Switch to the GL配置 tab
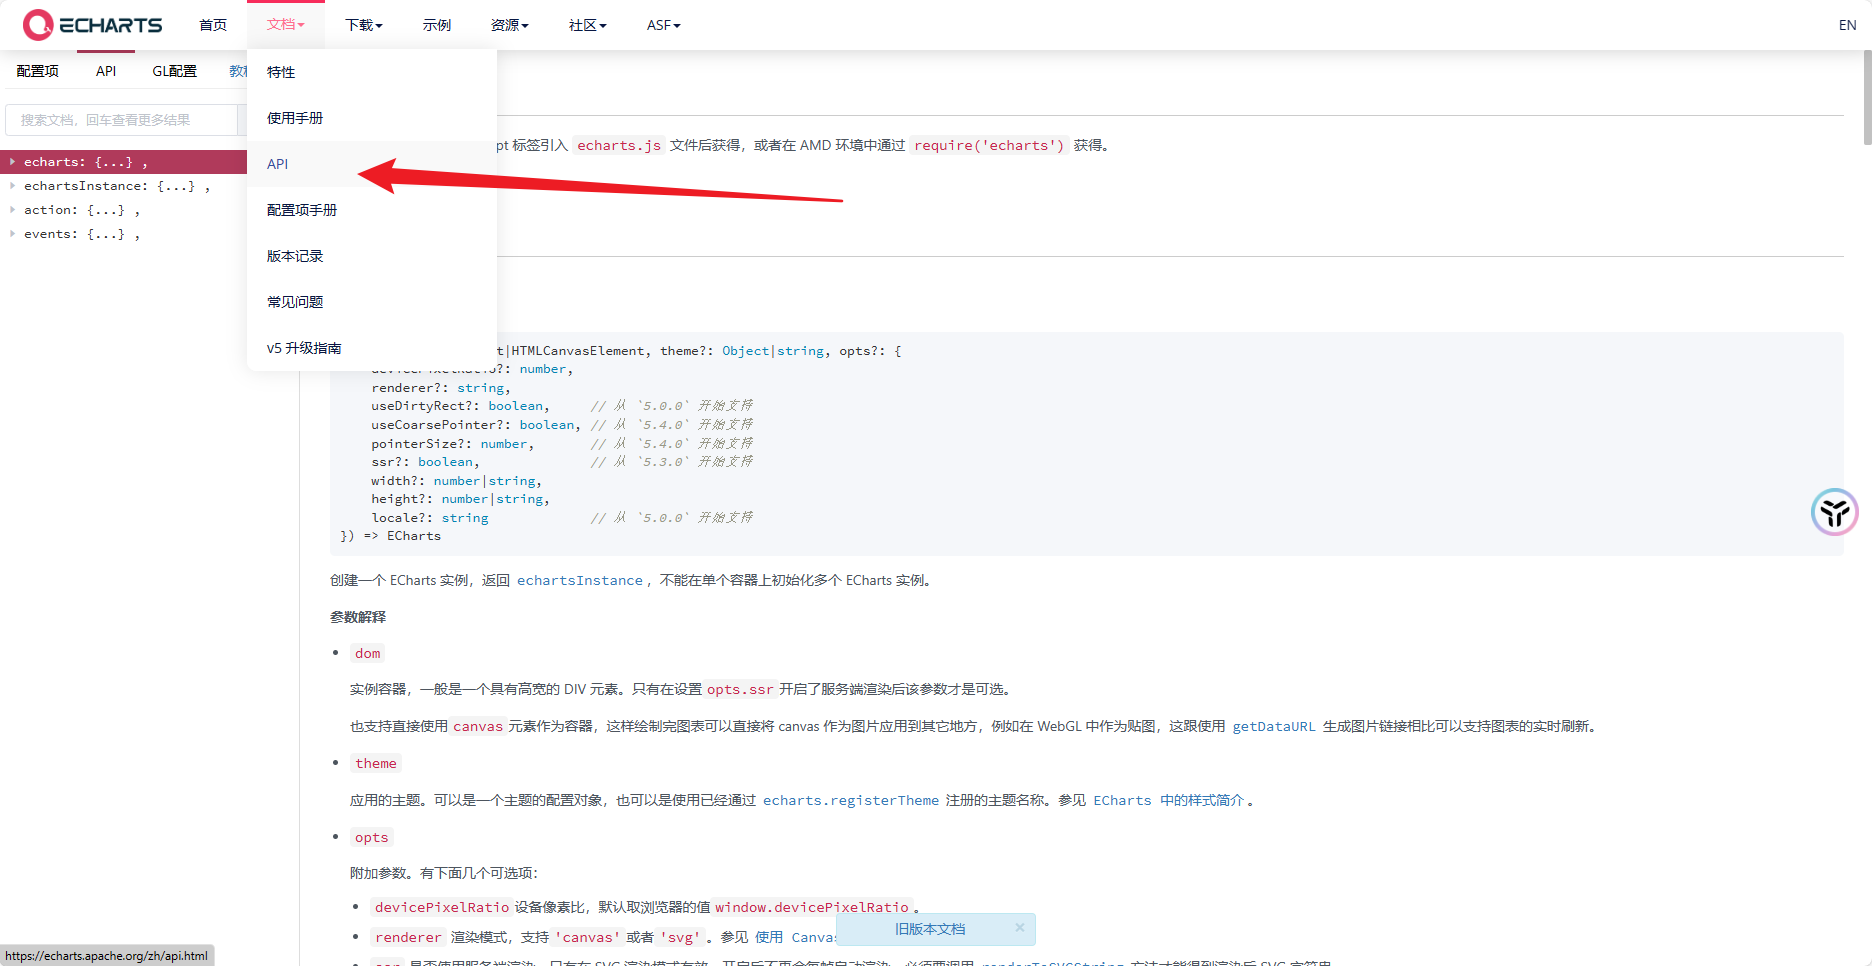Screen dimensions: 1872x966 [x=175, y=71]
